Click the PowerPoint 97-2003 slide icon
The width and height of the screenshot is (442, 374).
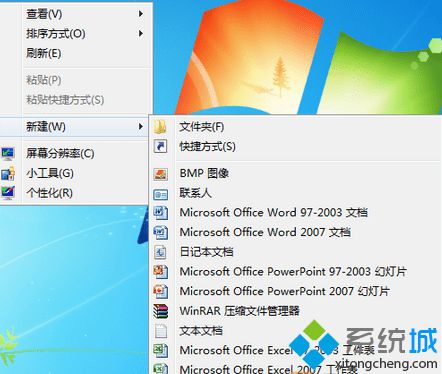tap(160, 272)
